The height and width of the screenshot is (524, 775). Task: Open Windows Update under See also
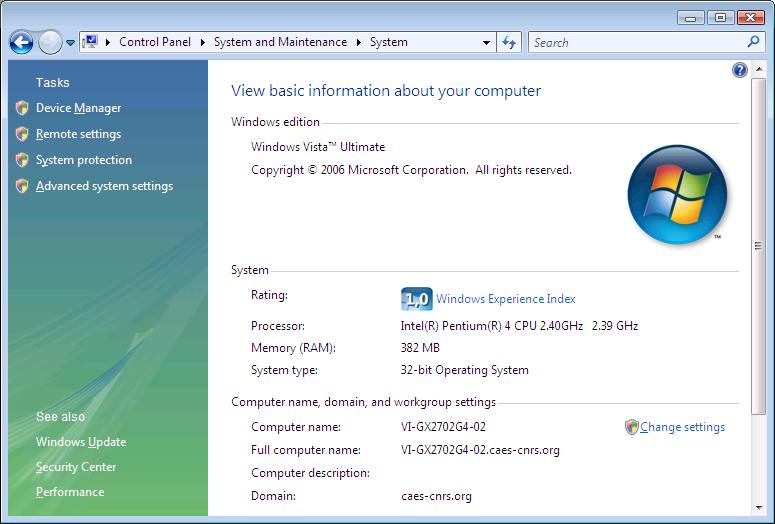tap(81, 442)
